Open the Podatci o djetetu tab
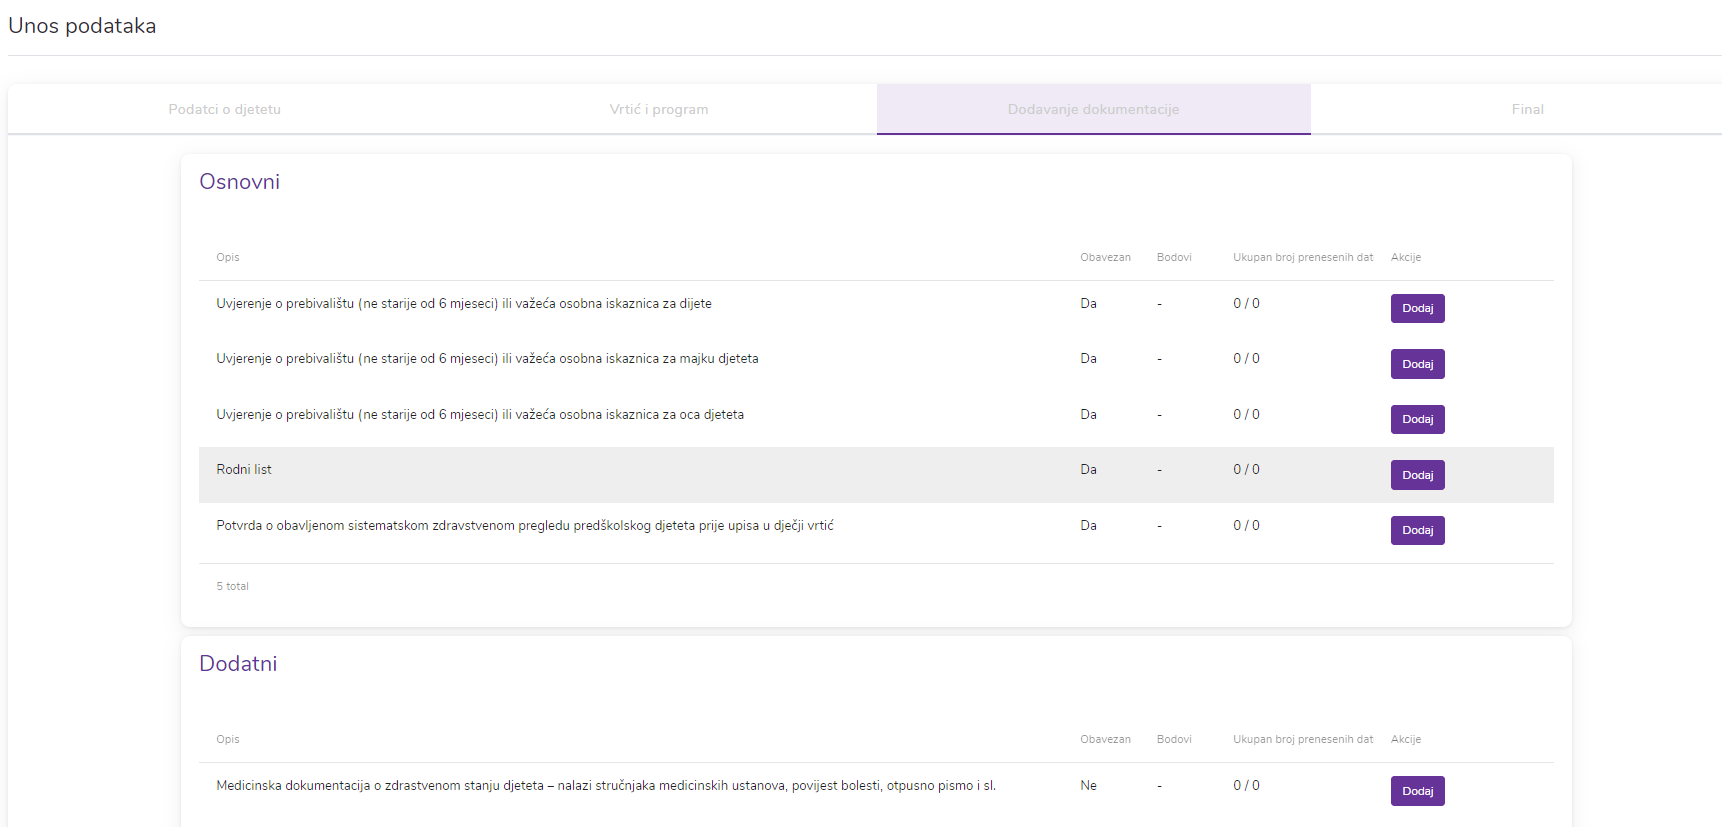The image size is (1722, 827). 224,109
